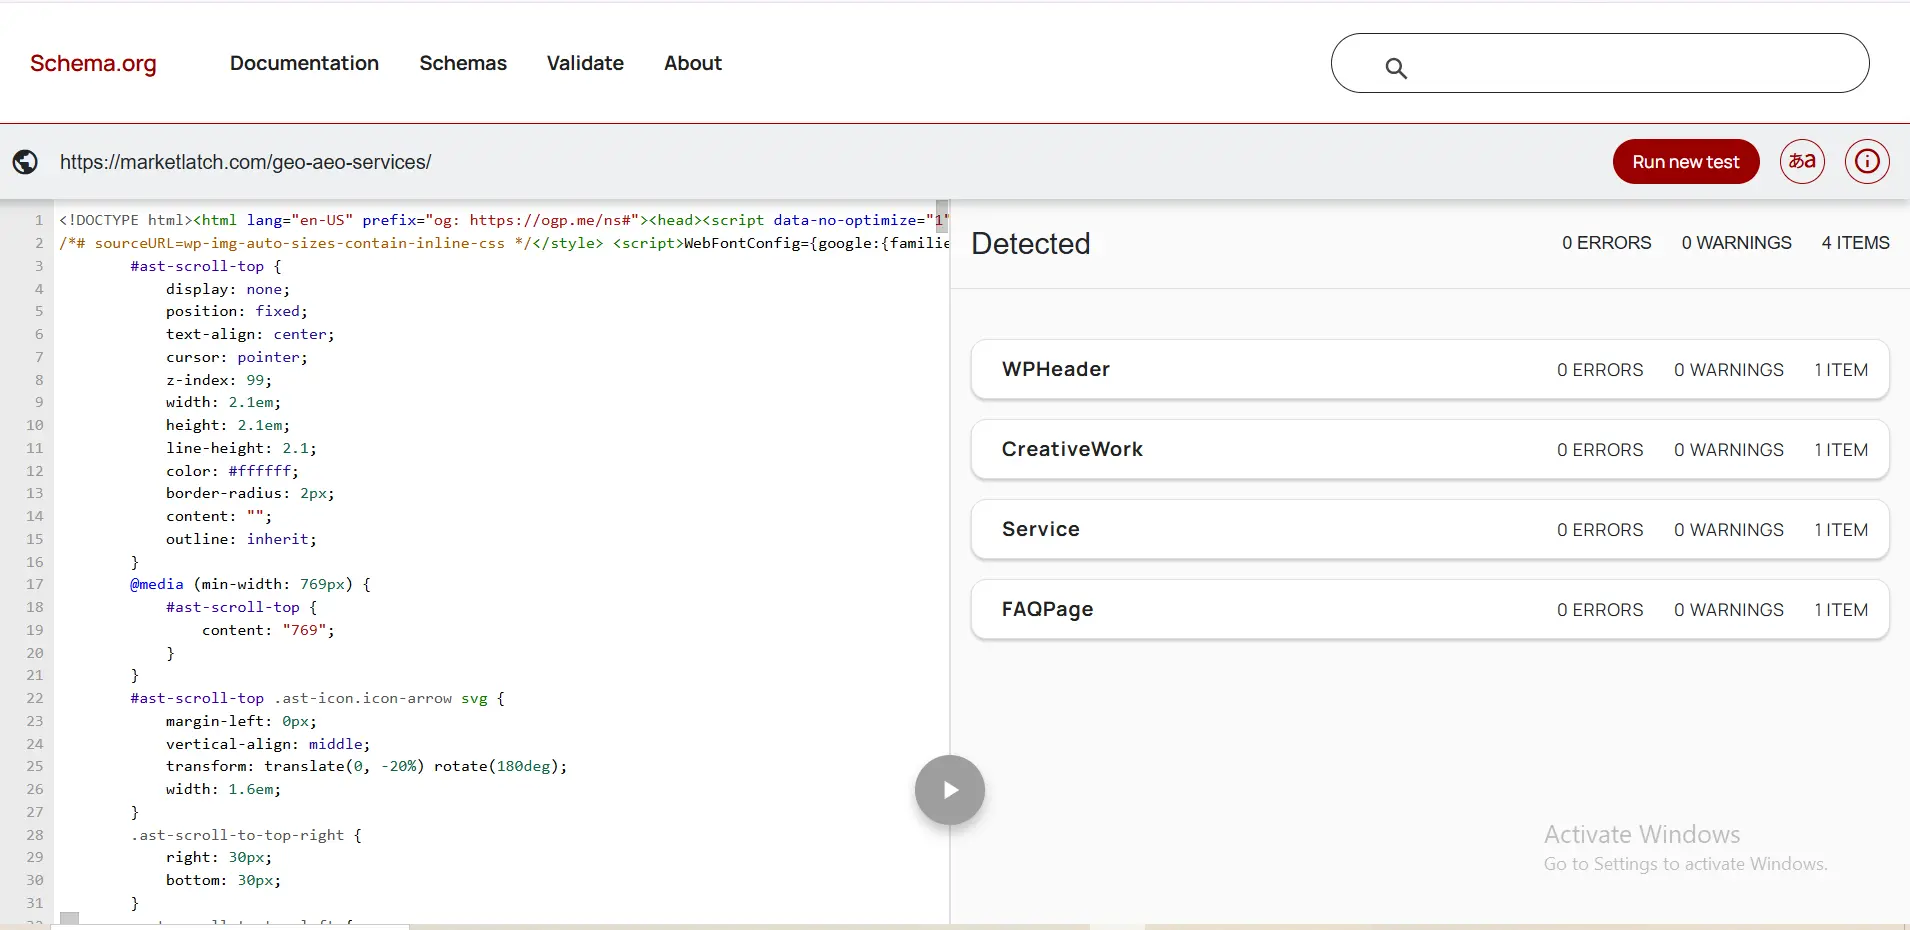Click the globe icon beside the URL

(x=25, y=162)
